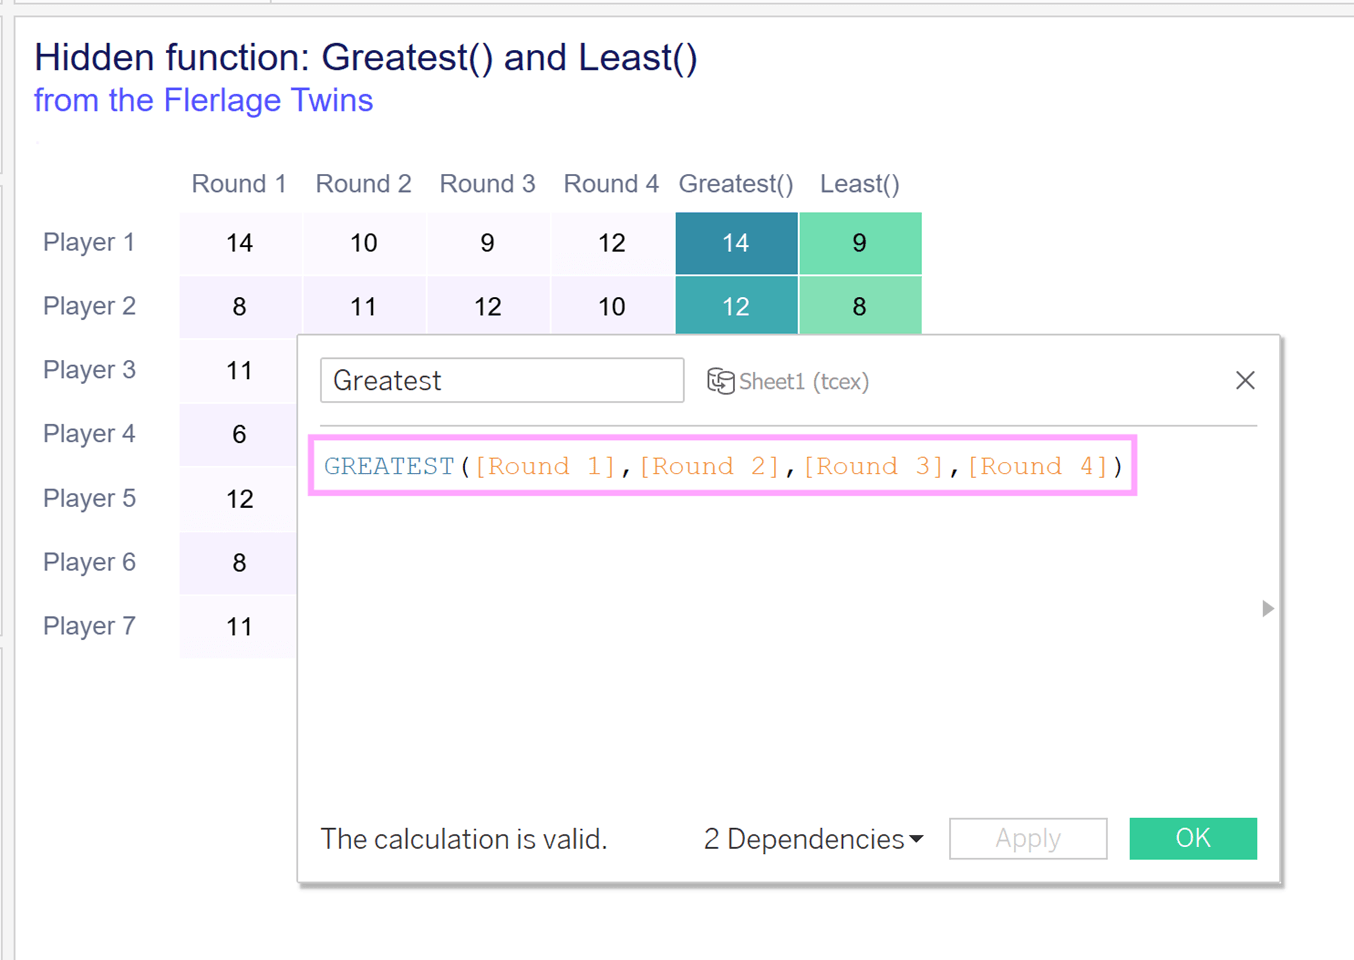
Task: Select Player 2 Round 4 cell value 10
Action: (612, 306)
